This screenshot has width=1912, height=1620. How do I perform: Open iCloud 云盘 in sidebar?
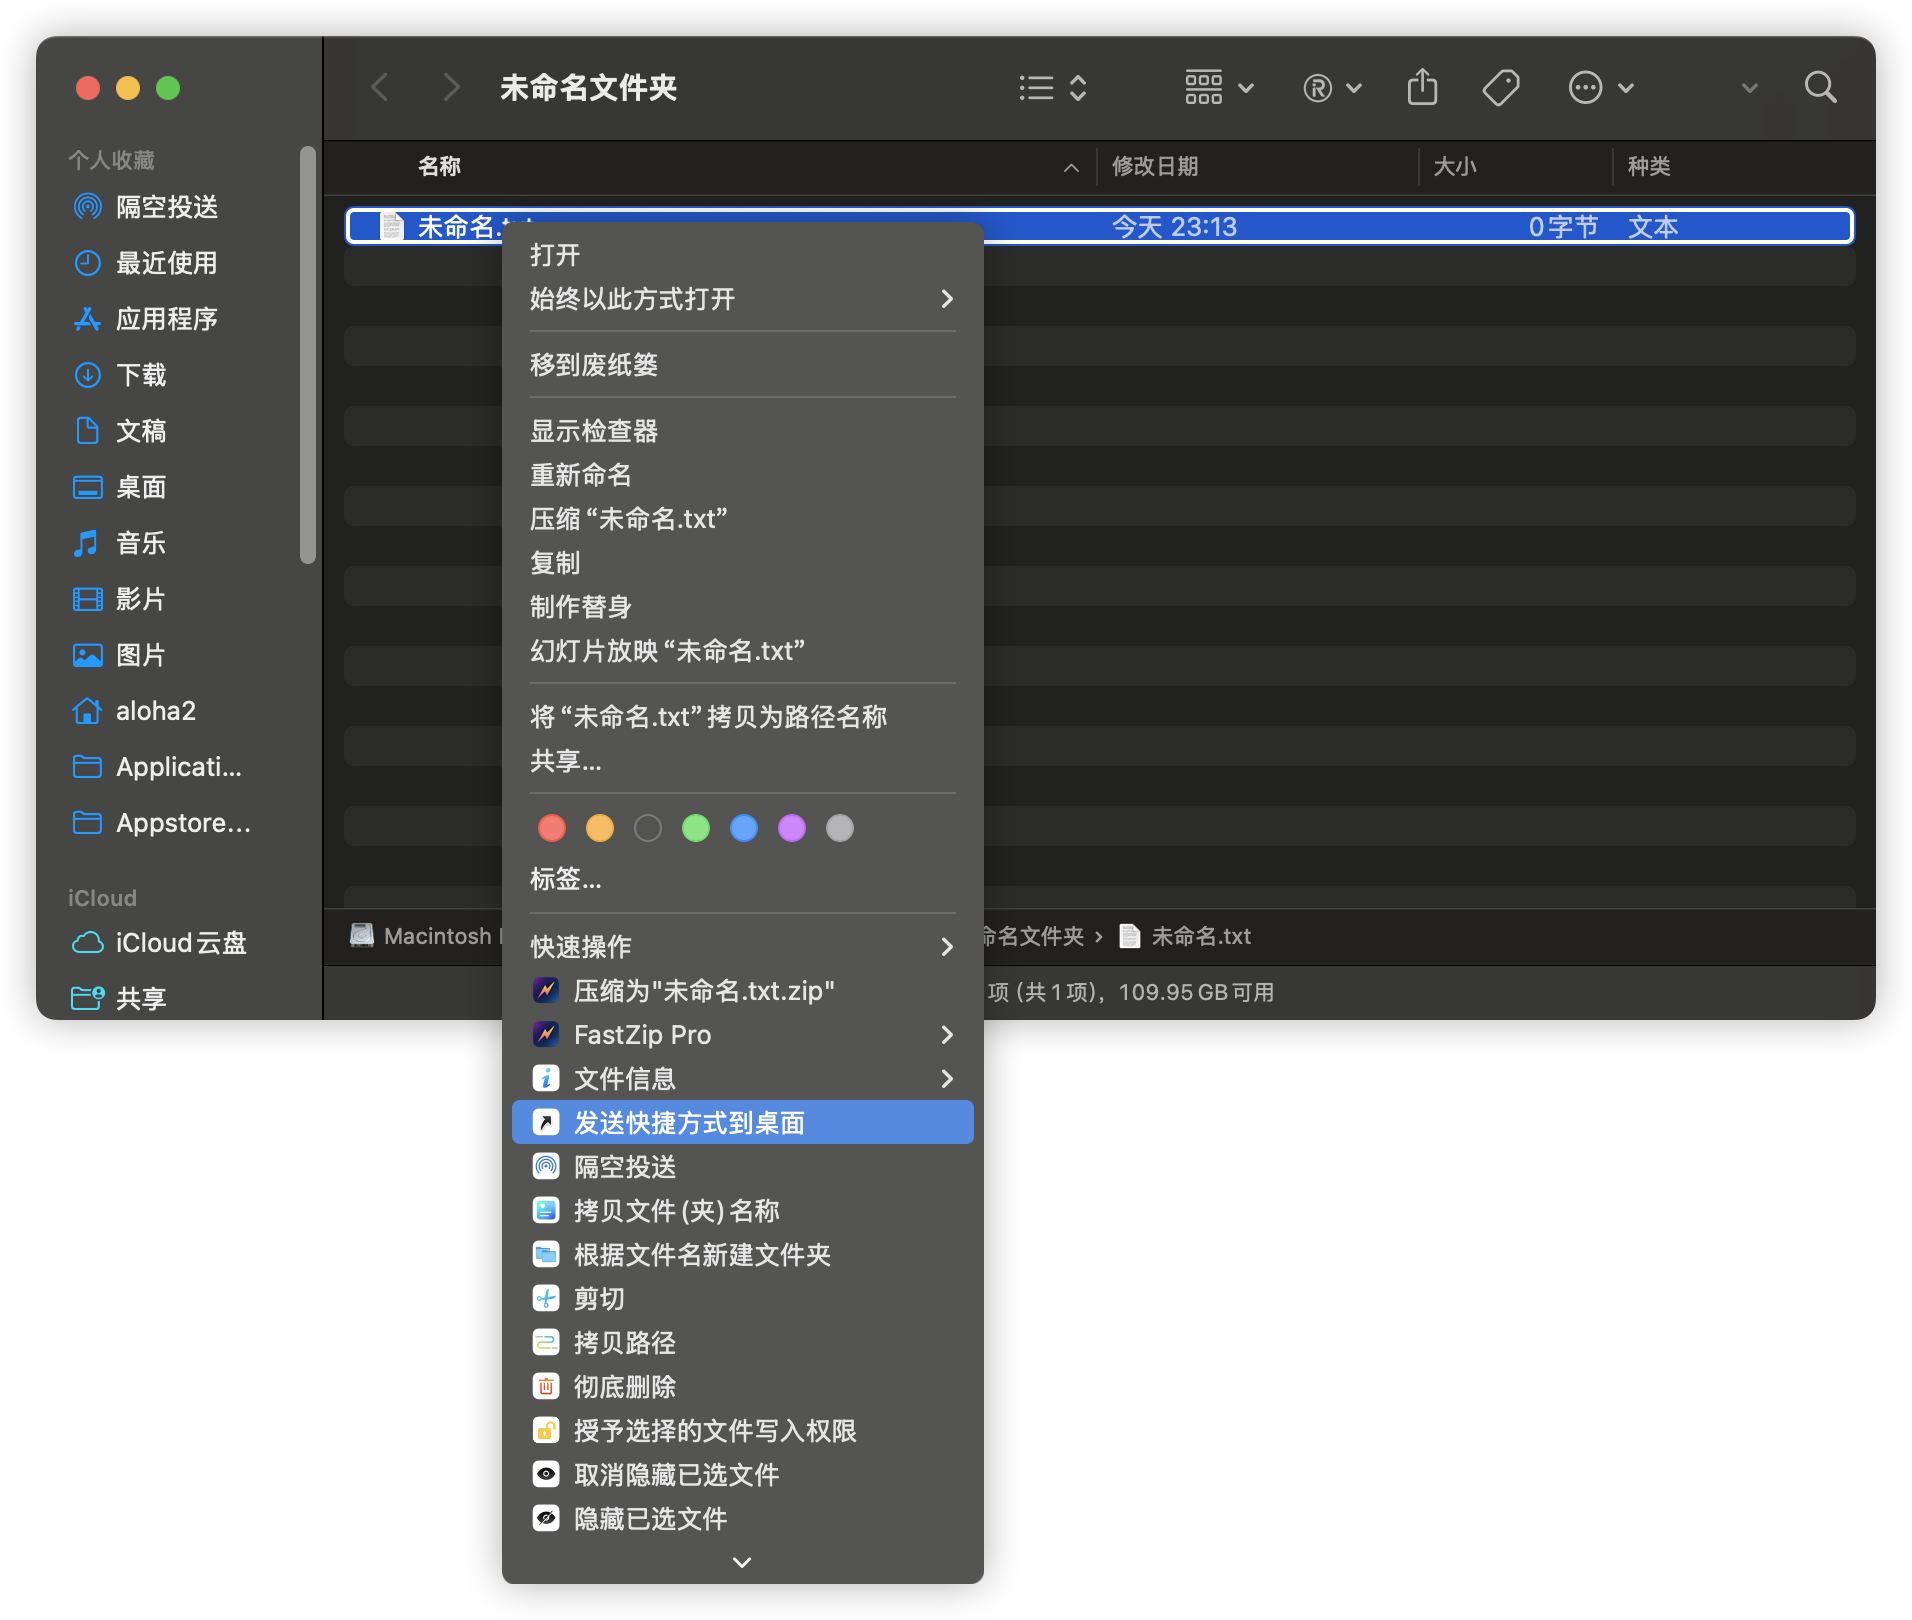tap(160, 943)
